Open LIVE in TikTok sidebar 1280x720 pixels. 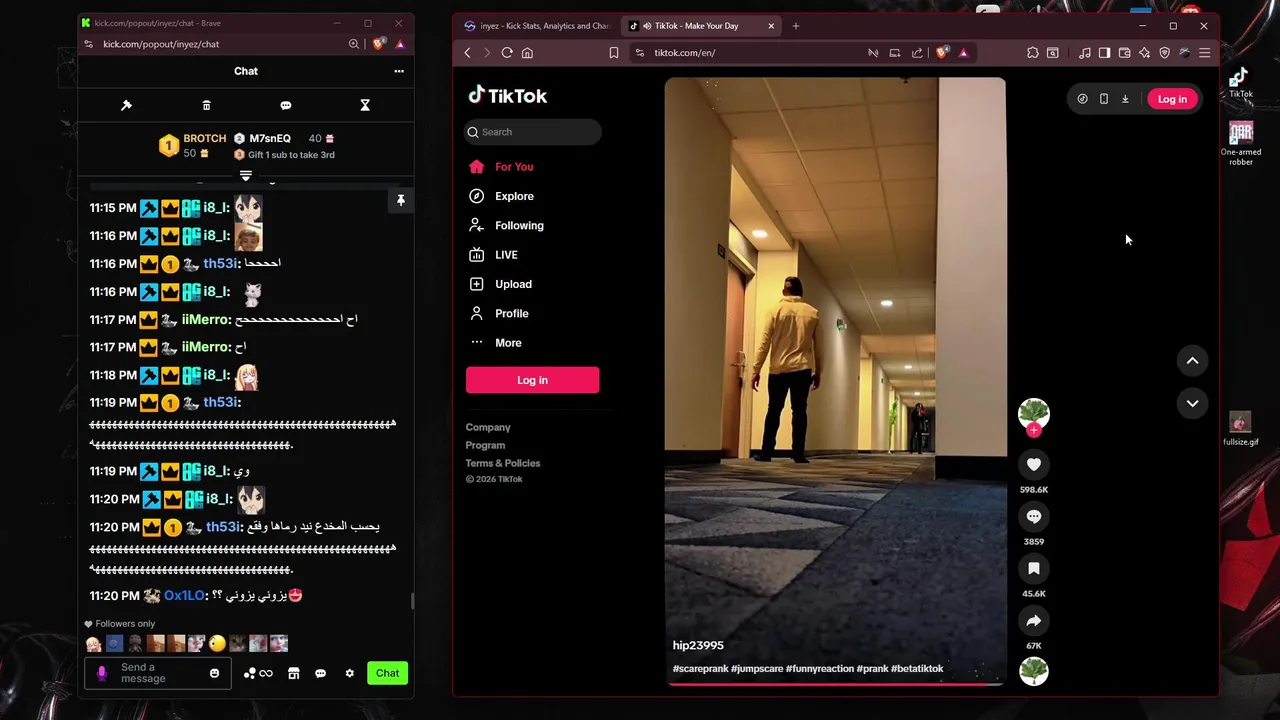[x=506, y=255]
